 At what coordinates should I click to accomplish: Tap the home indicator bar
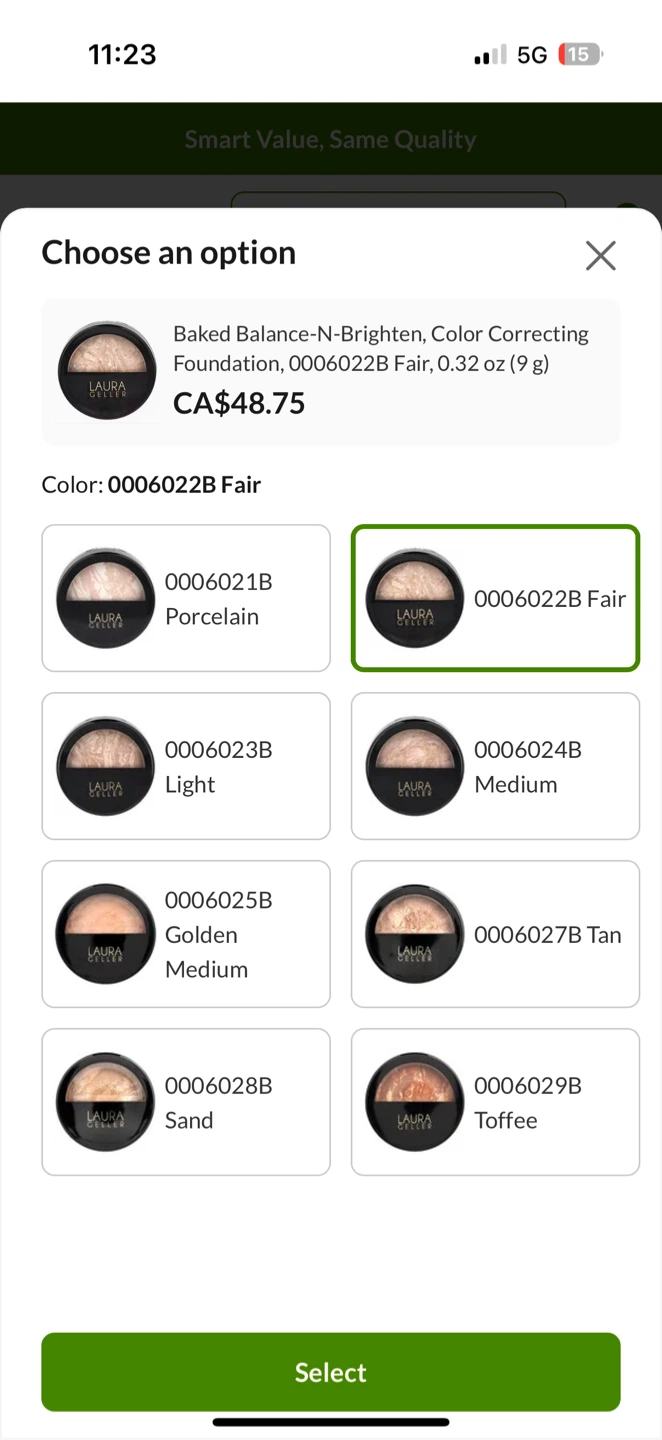point(331,1422)
